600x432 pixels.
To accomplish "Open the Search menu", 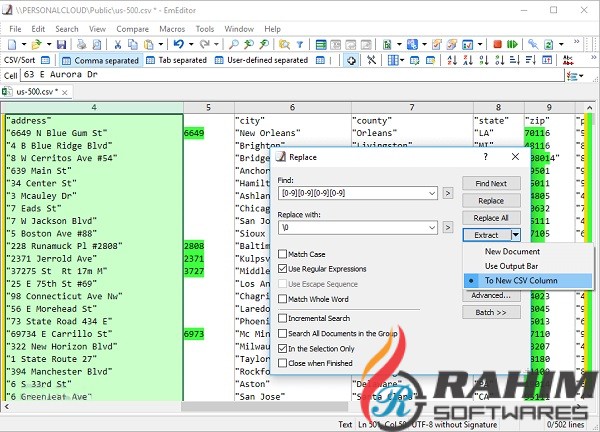I will pos(67,29).
